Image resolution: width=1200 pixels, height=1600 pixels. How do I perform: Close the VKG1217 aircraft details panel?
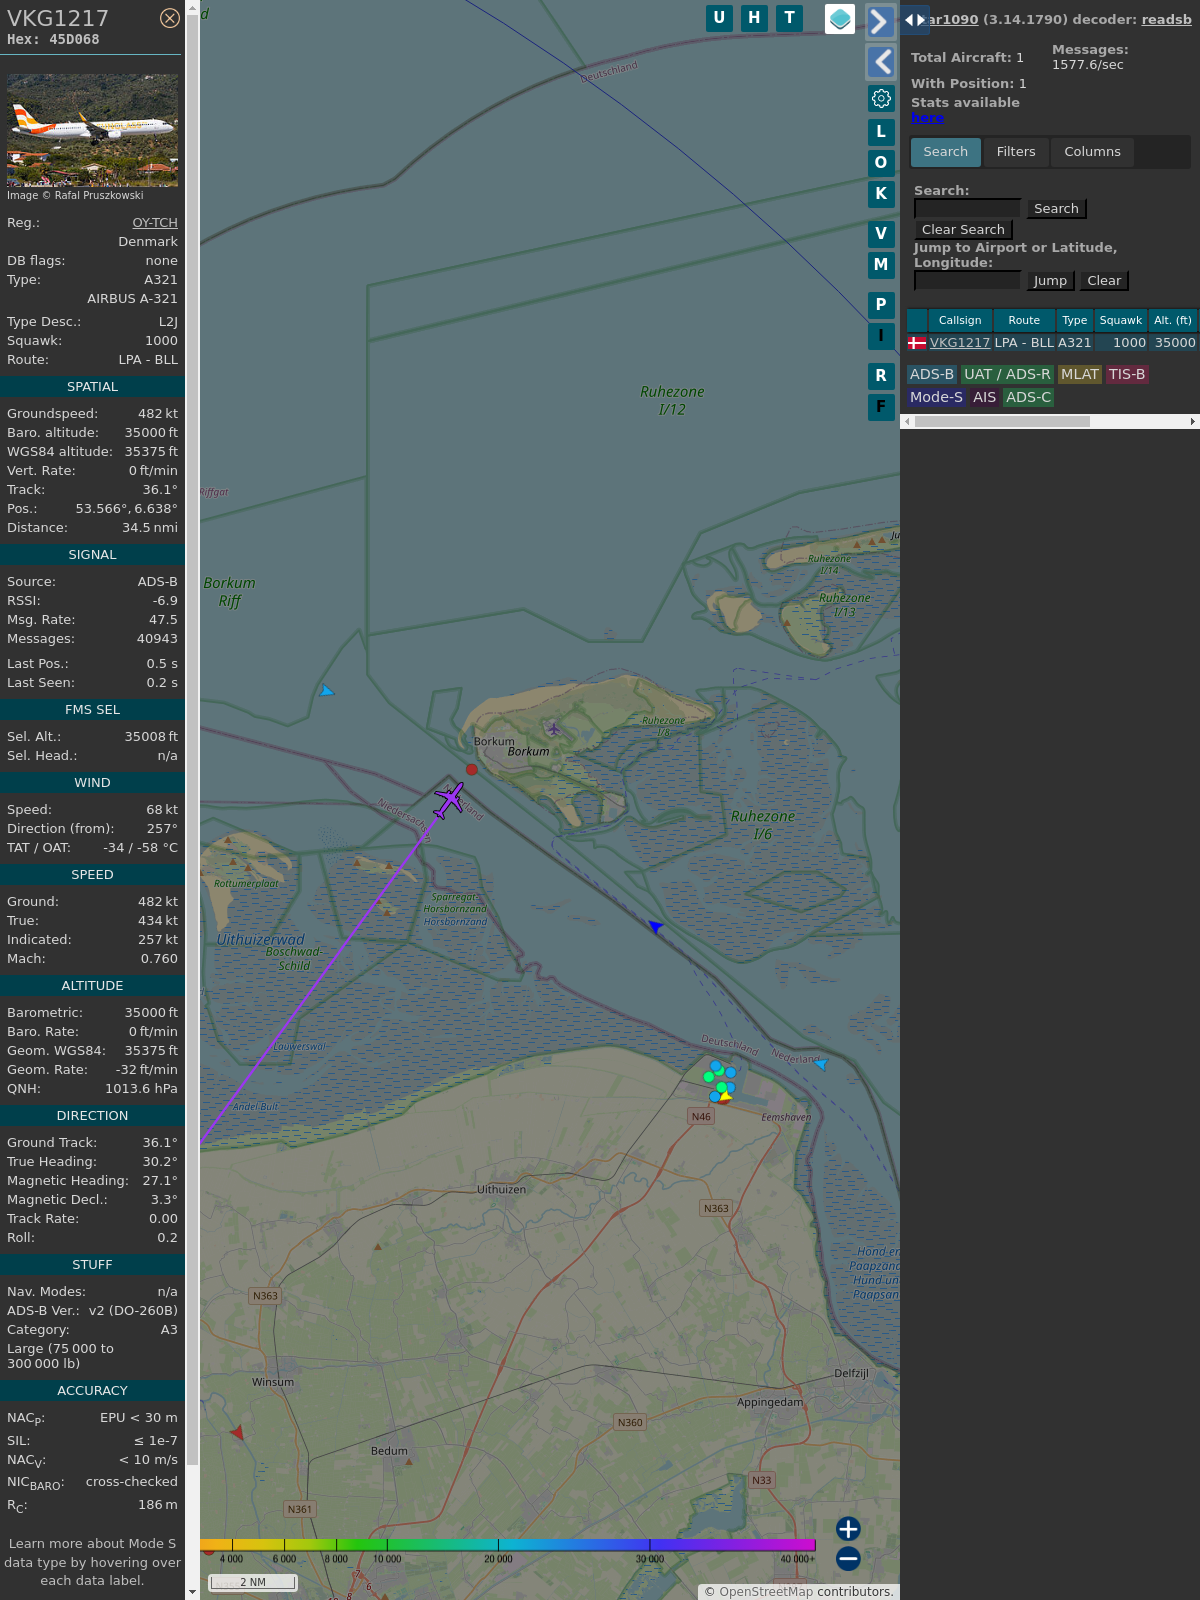[x=170, y=18]
